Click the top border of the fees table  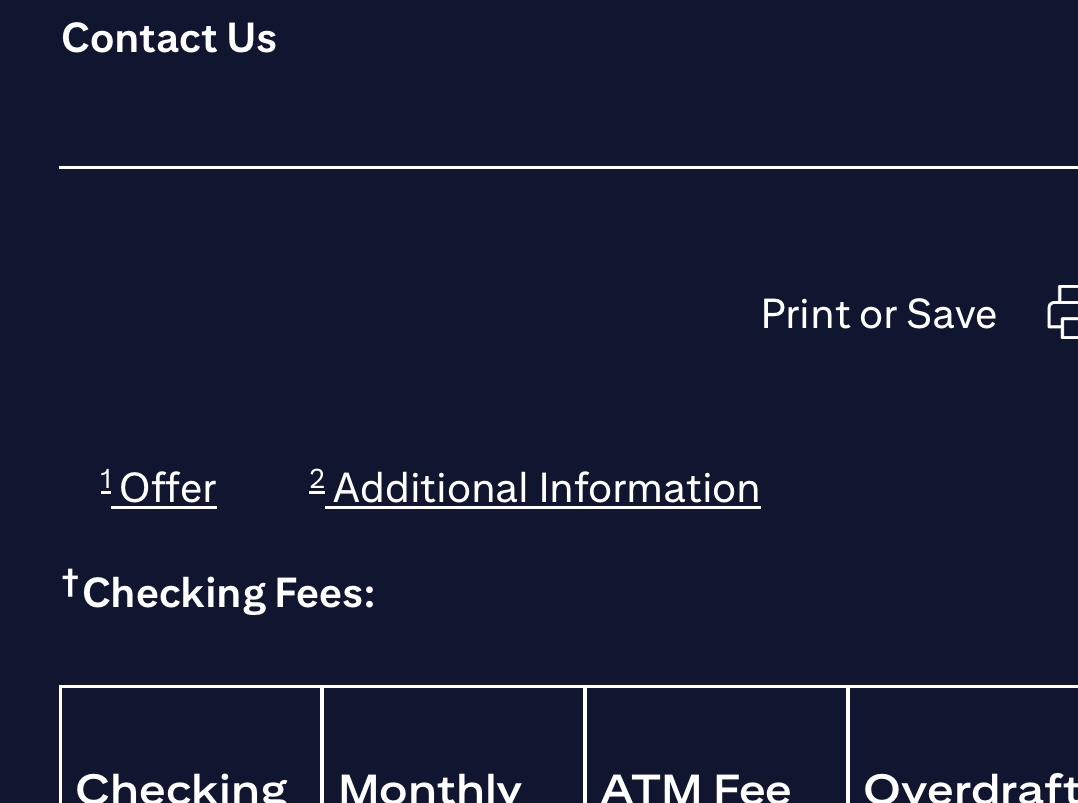coord(568,687)
